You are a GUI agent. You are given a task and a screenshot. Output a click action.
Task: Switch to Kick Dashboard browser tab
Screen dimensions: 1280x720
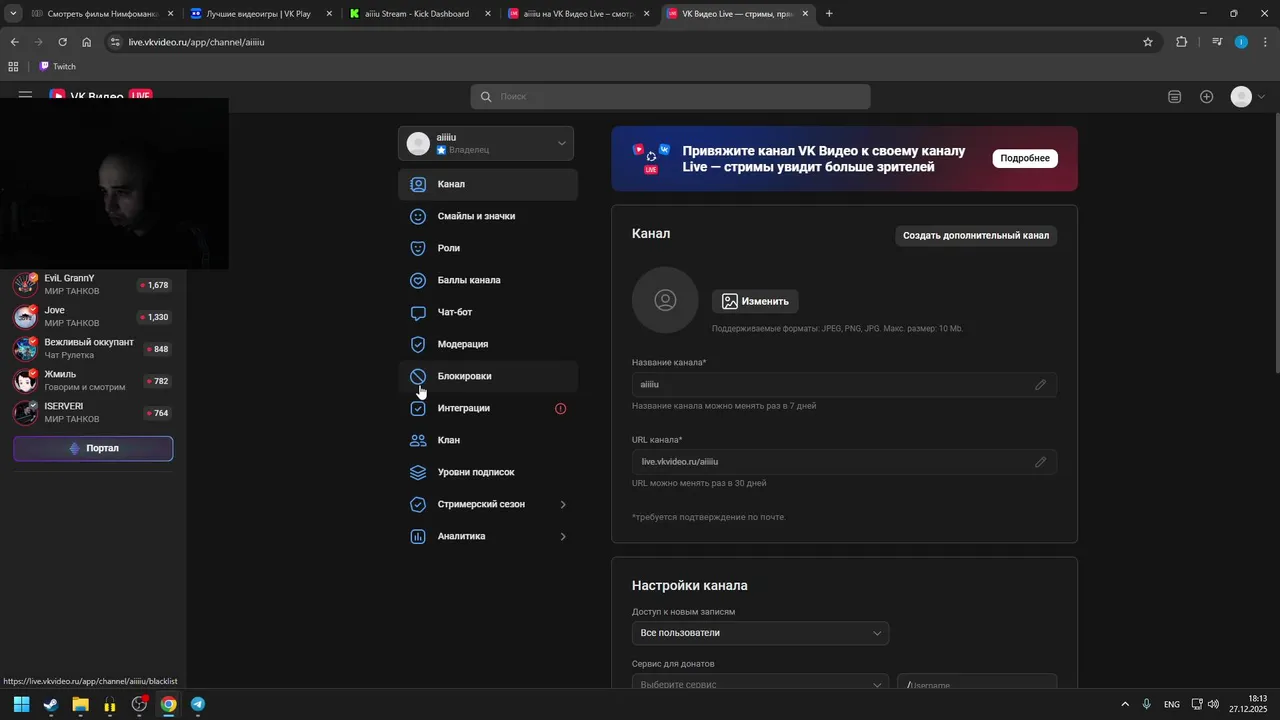419,14
